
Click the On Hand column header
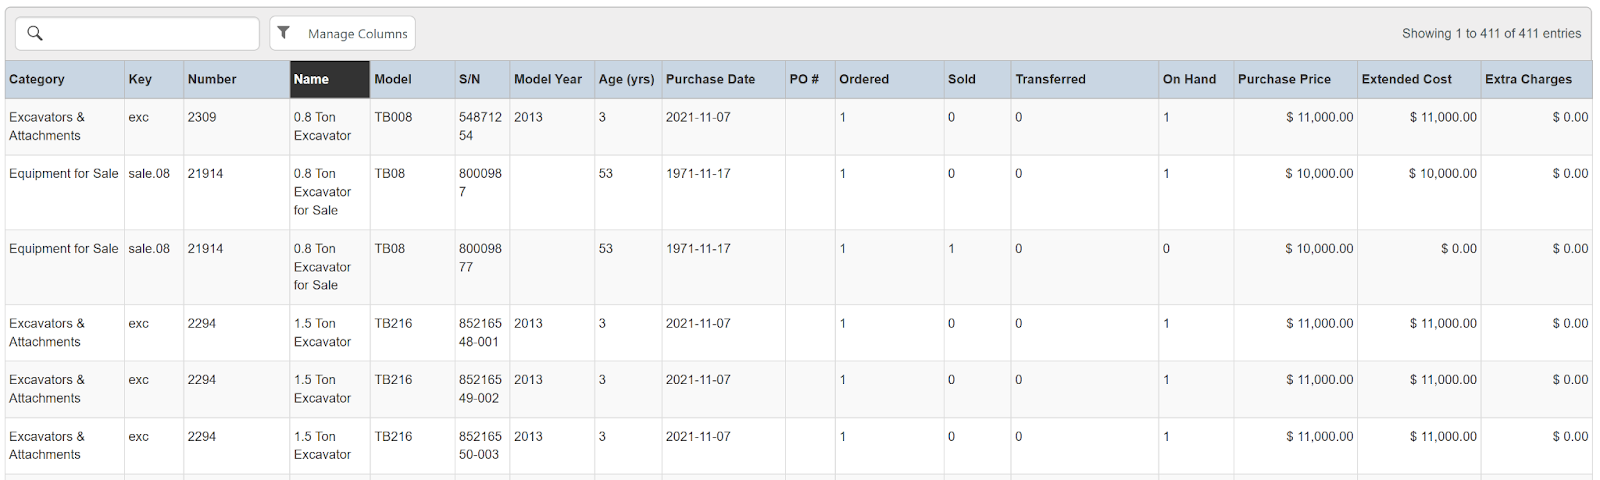pos(1189,79)
